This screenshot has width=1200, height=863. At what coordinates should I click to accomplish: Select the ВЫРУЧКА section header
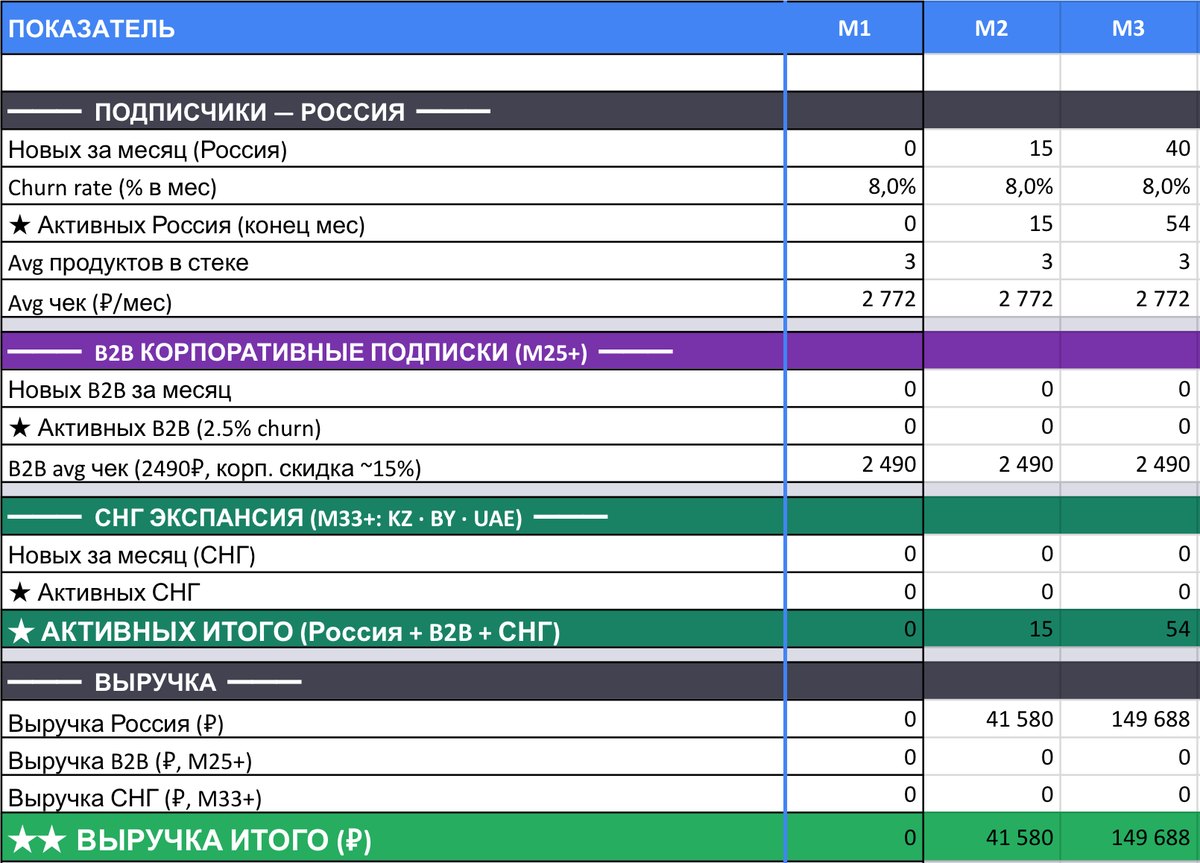[392, 682]
